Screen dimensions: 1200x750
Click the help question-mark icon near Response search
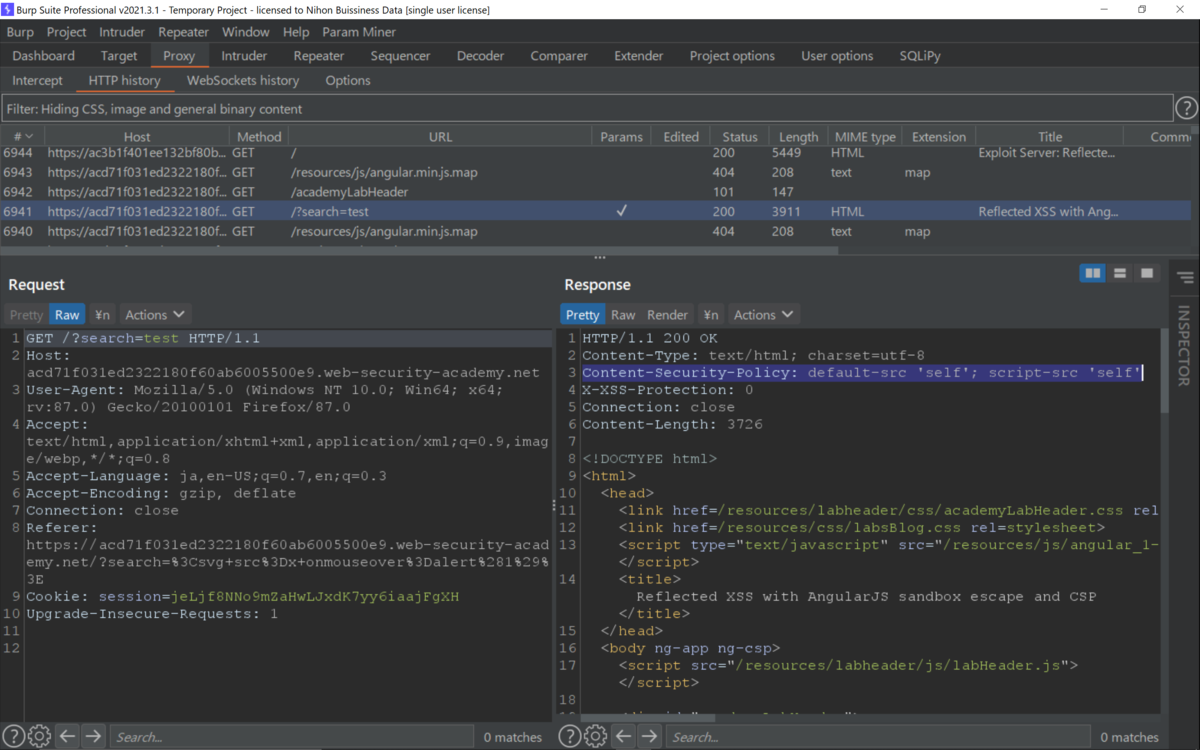pos(569,736)
